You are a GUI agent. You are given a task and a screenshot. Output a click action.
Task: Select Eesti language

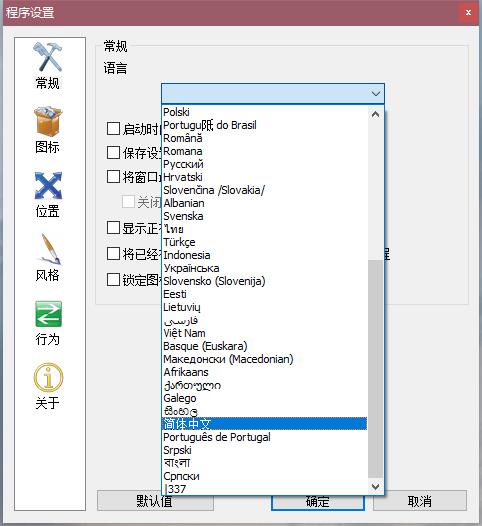coord(265,294)
